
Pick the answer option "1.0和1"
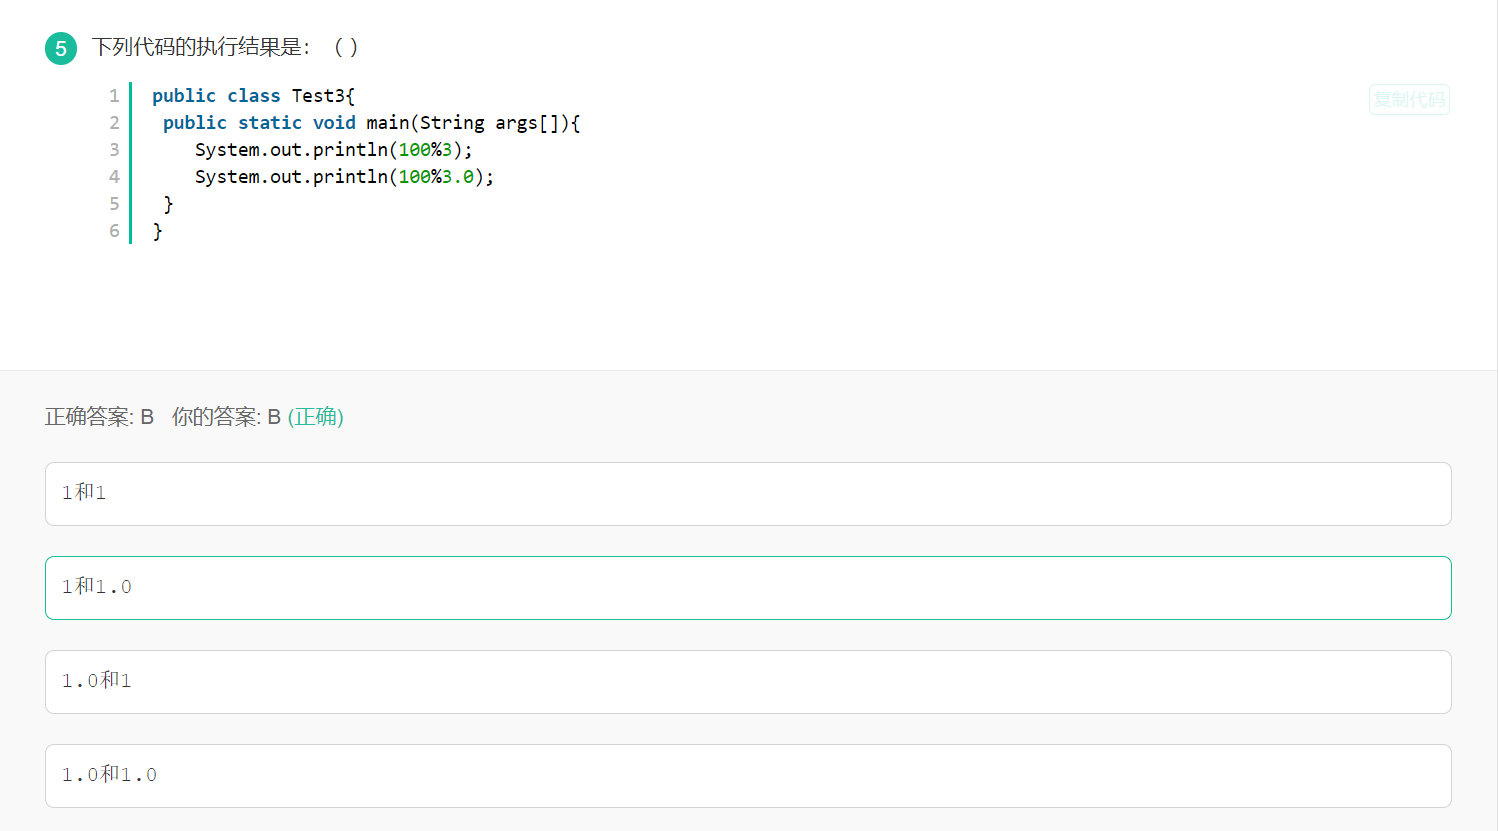click(x=747, y=681)
